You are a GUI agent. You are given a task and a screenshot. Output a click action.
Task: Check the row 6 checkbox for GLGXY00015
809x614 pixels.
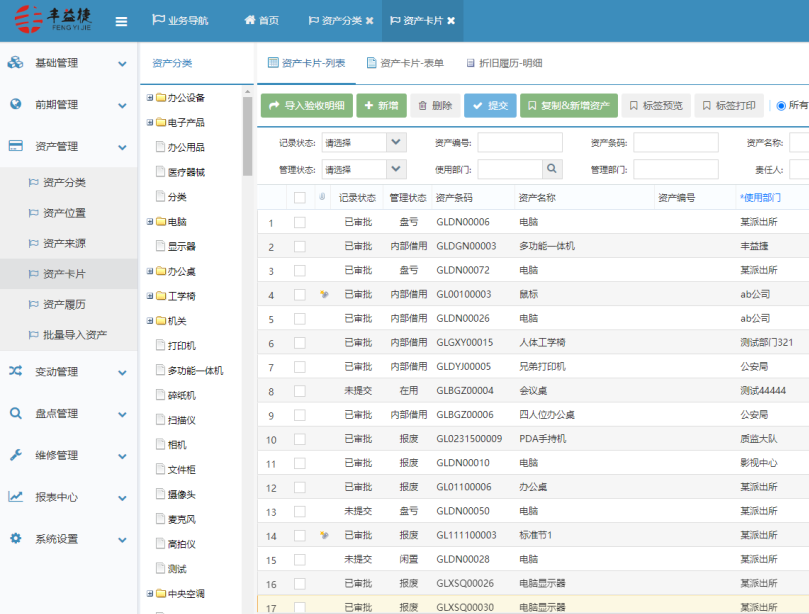tap(300, 343)
